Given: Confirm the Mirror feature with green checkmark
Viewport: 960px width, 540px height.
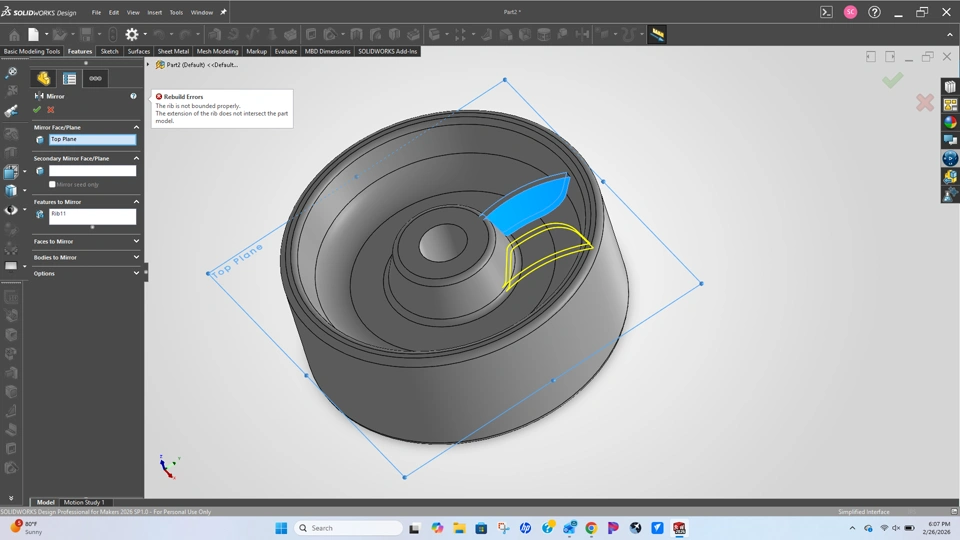Looking at the screenshot, I should [37, 110].
